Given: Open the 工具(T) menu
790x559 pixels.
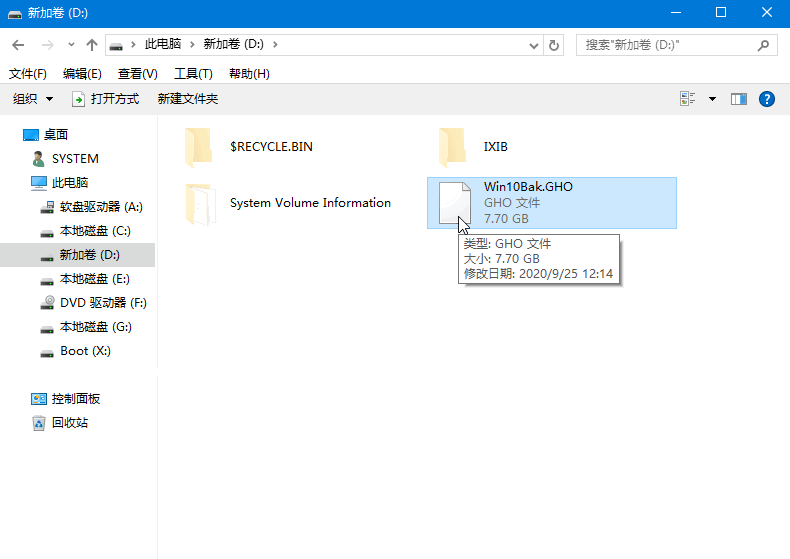Looking at the screenshot, I should click(x=193, y=74).
